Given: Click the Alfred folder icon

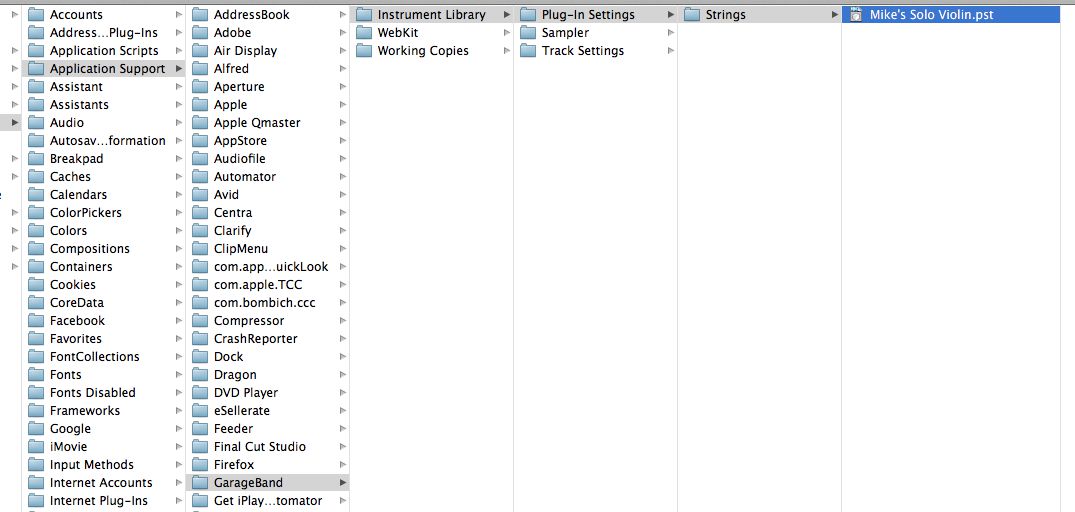Looking at the screenshot, I should click(200, 69).
